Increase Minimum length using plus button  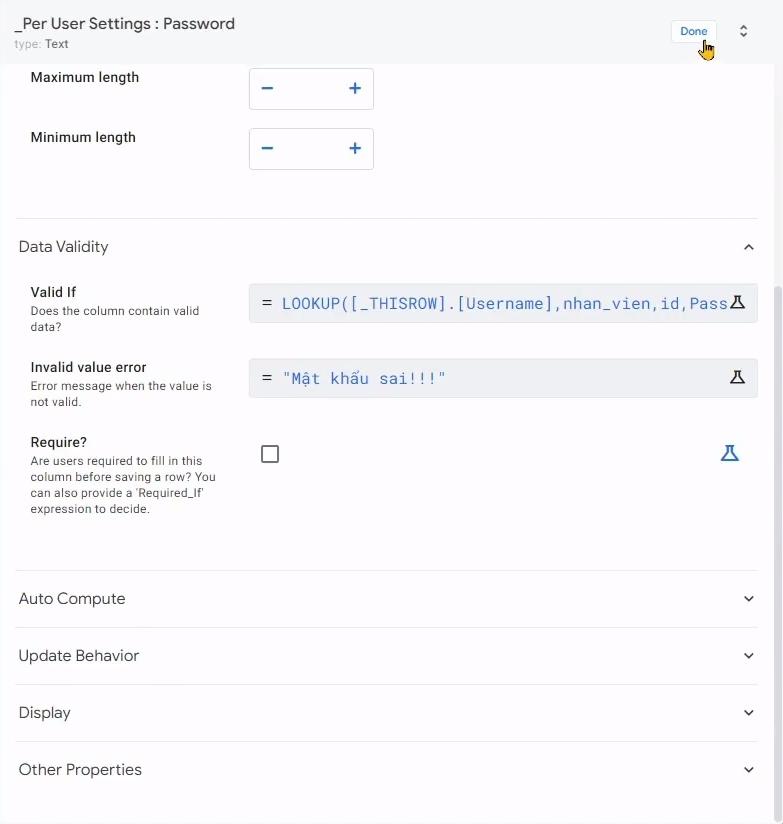(x=354, y=148)
